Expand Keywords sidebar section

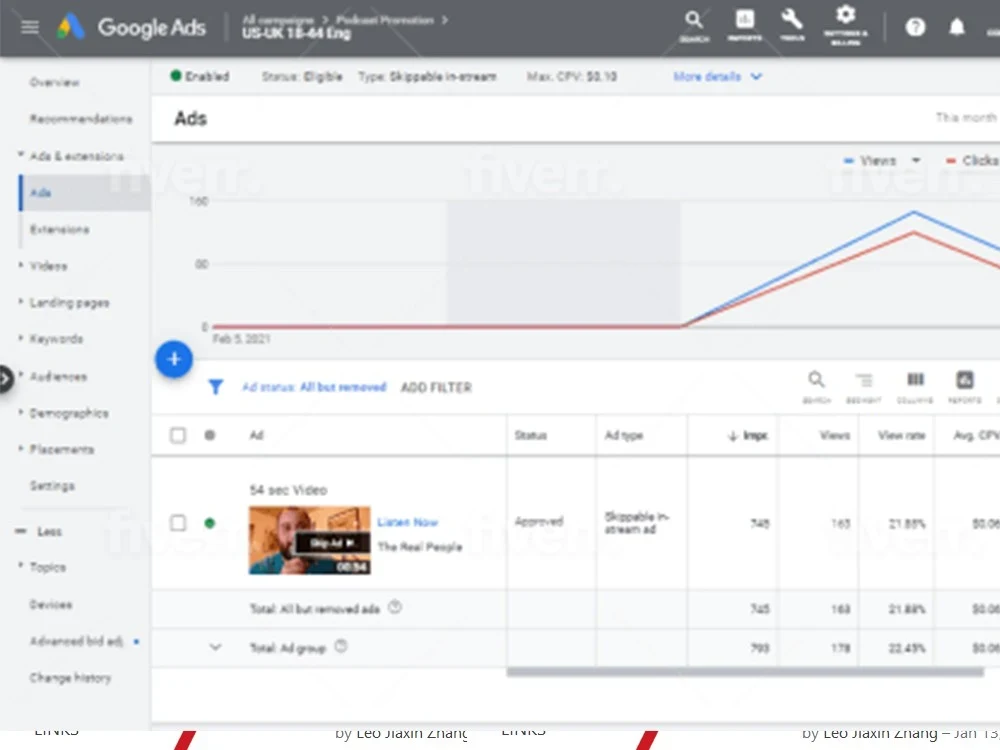click(20, 337)
